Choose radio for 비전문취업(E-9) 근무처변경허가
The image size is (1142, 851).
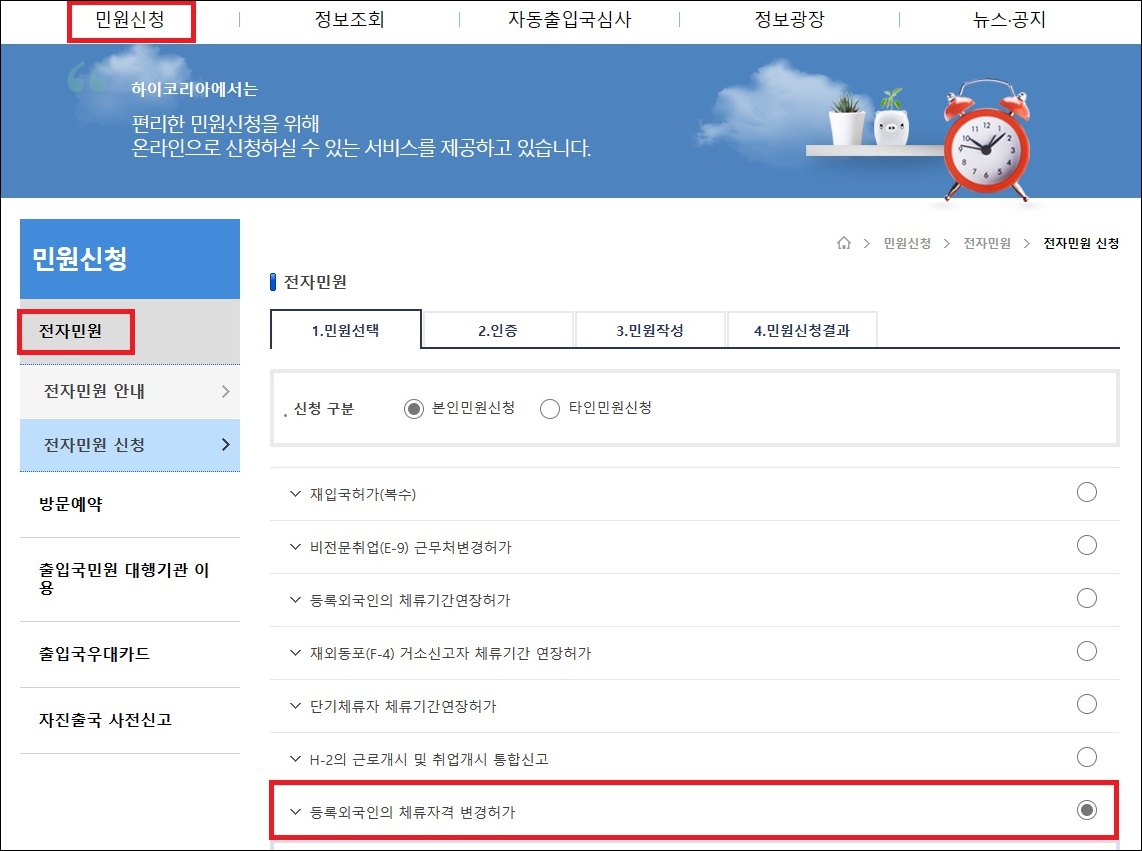pyautogui.click(x=1087, y=546)
